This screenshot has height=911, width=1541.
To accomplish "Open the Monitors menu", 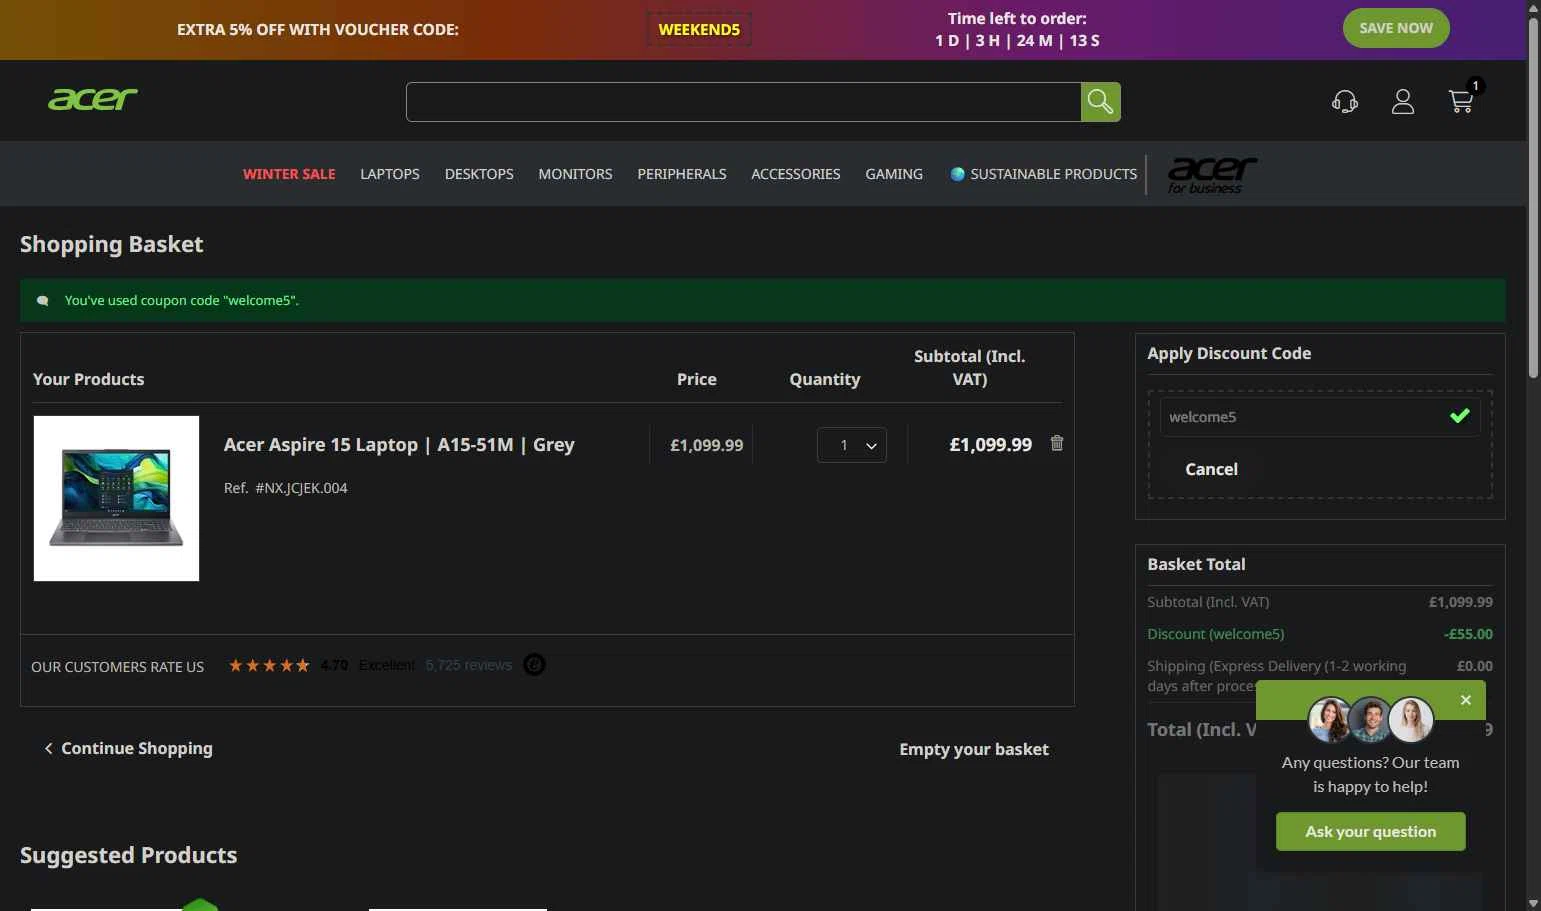I will point(575,174).
